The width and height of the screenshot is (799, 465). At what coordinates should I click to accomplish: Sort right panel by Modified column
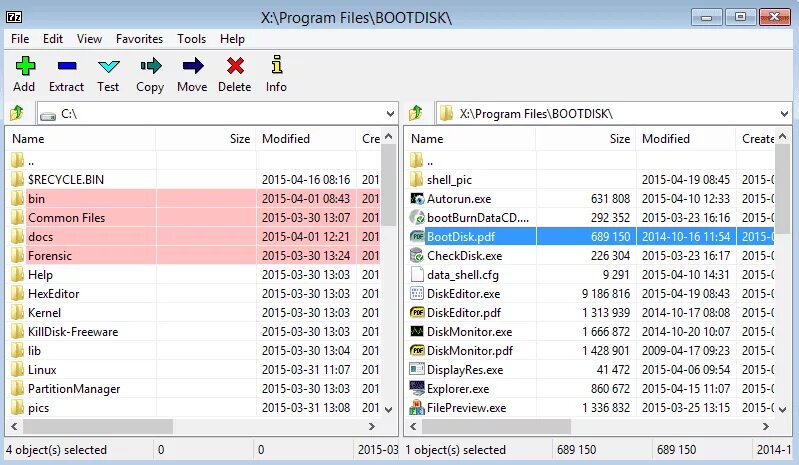pyautogui.click(x=686, y=139)
